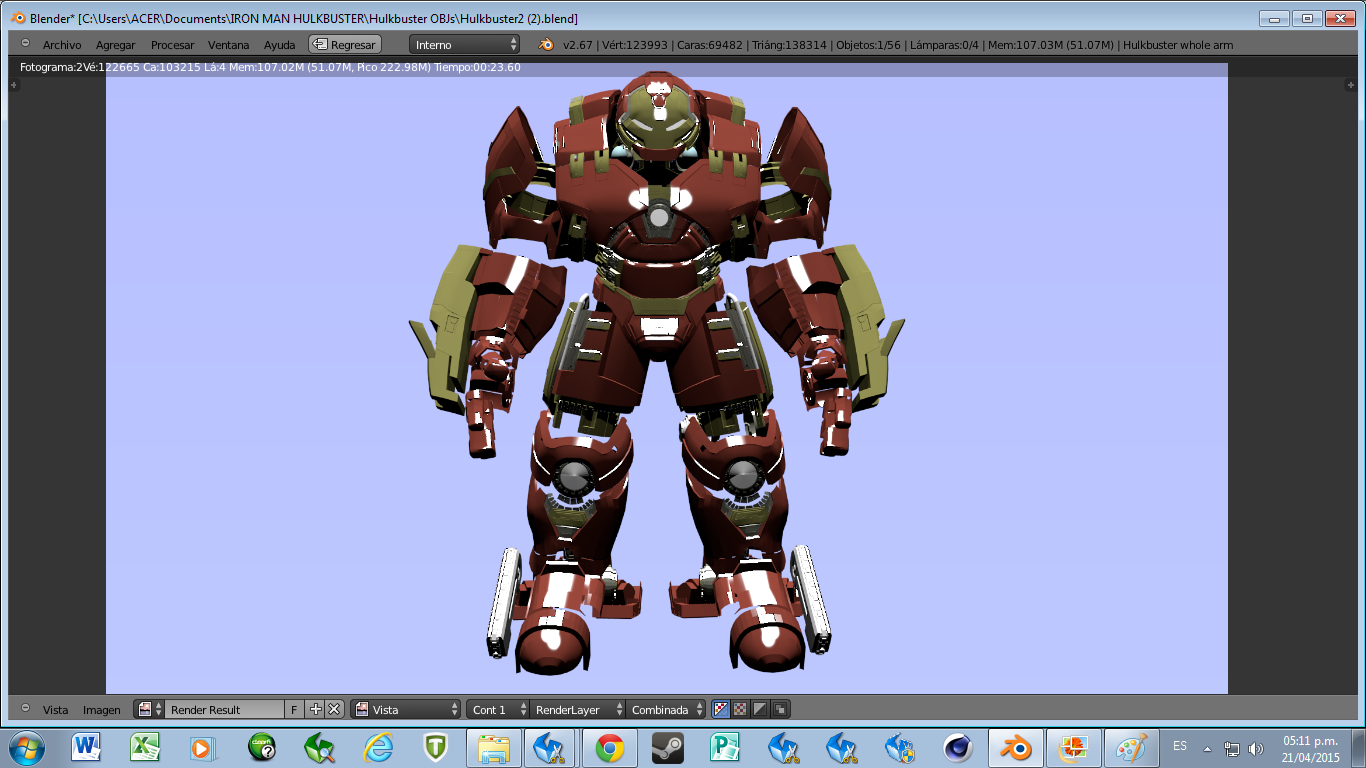Click the Render Result name field
This screenshot has width=1366, height=768.
click(x=224, y=709)
